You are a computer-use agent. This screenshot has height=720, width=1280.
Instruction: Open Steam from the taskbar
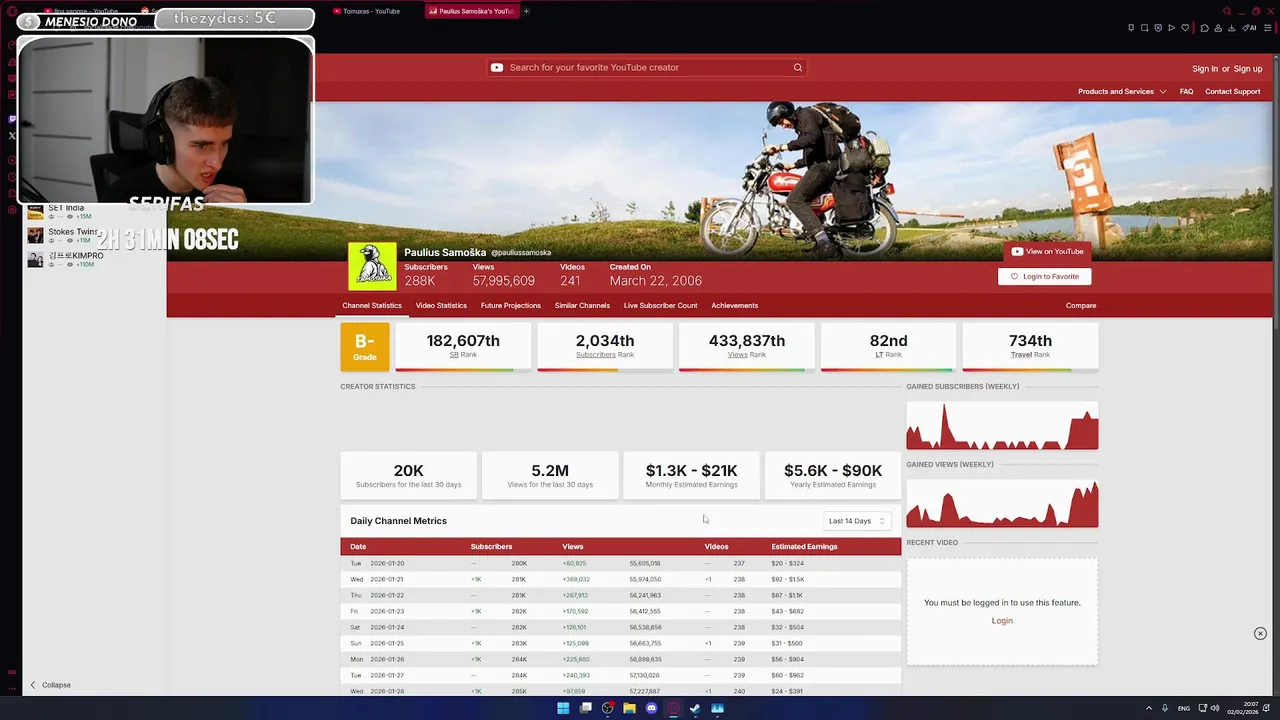[x=695, y=708]
